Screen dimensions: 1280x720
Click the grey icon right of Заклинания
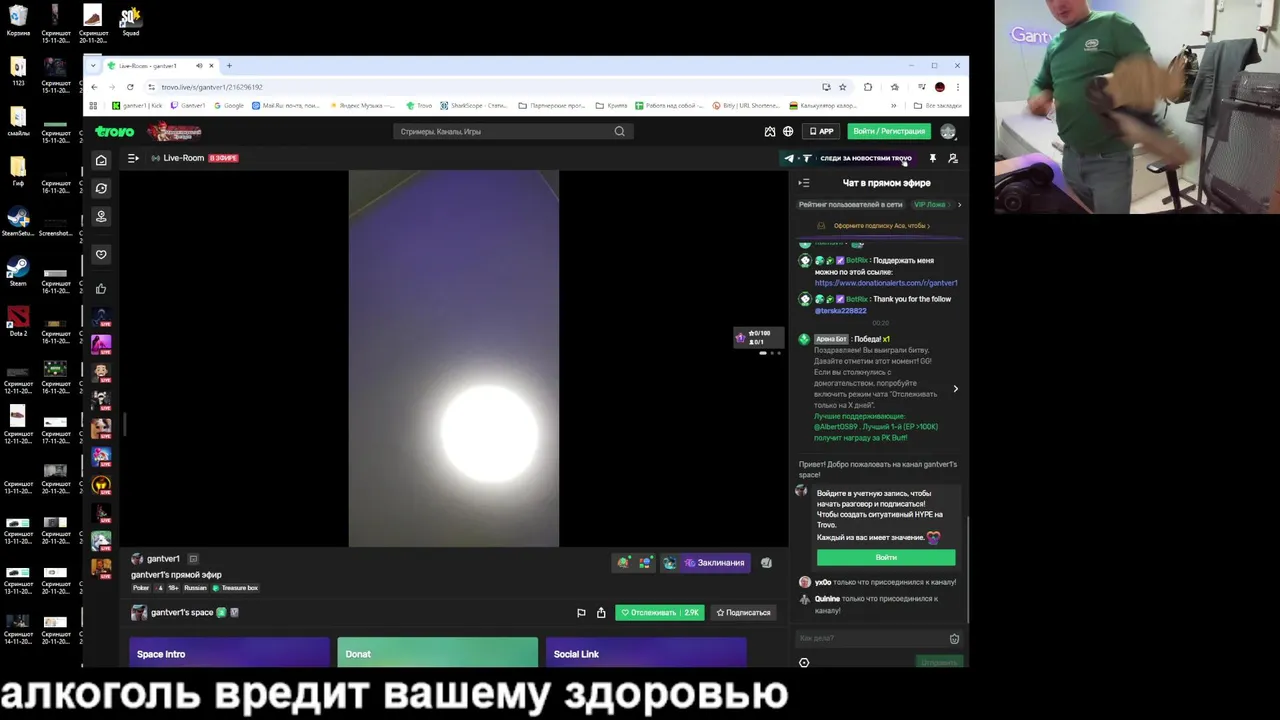coord(766,563)
